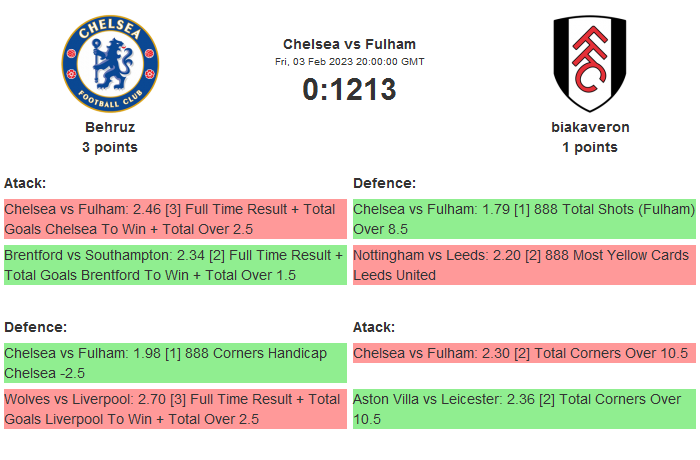Image resolution: width=700 pixels, height=460 pixels.
Task: Click the Chelsea vs Fulham match title
Action: (x=349, y=44)
